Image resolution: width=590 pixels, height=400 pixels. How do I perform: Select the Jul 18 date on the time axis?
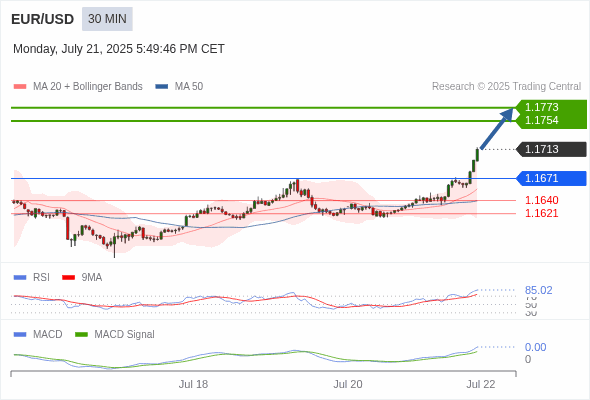[x=193, y=384]
